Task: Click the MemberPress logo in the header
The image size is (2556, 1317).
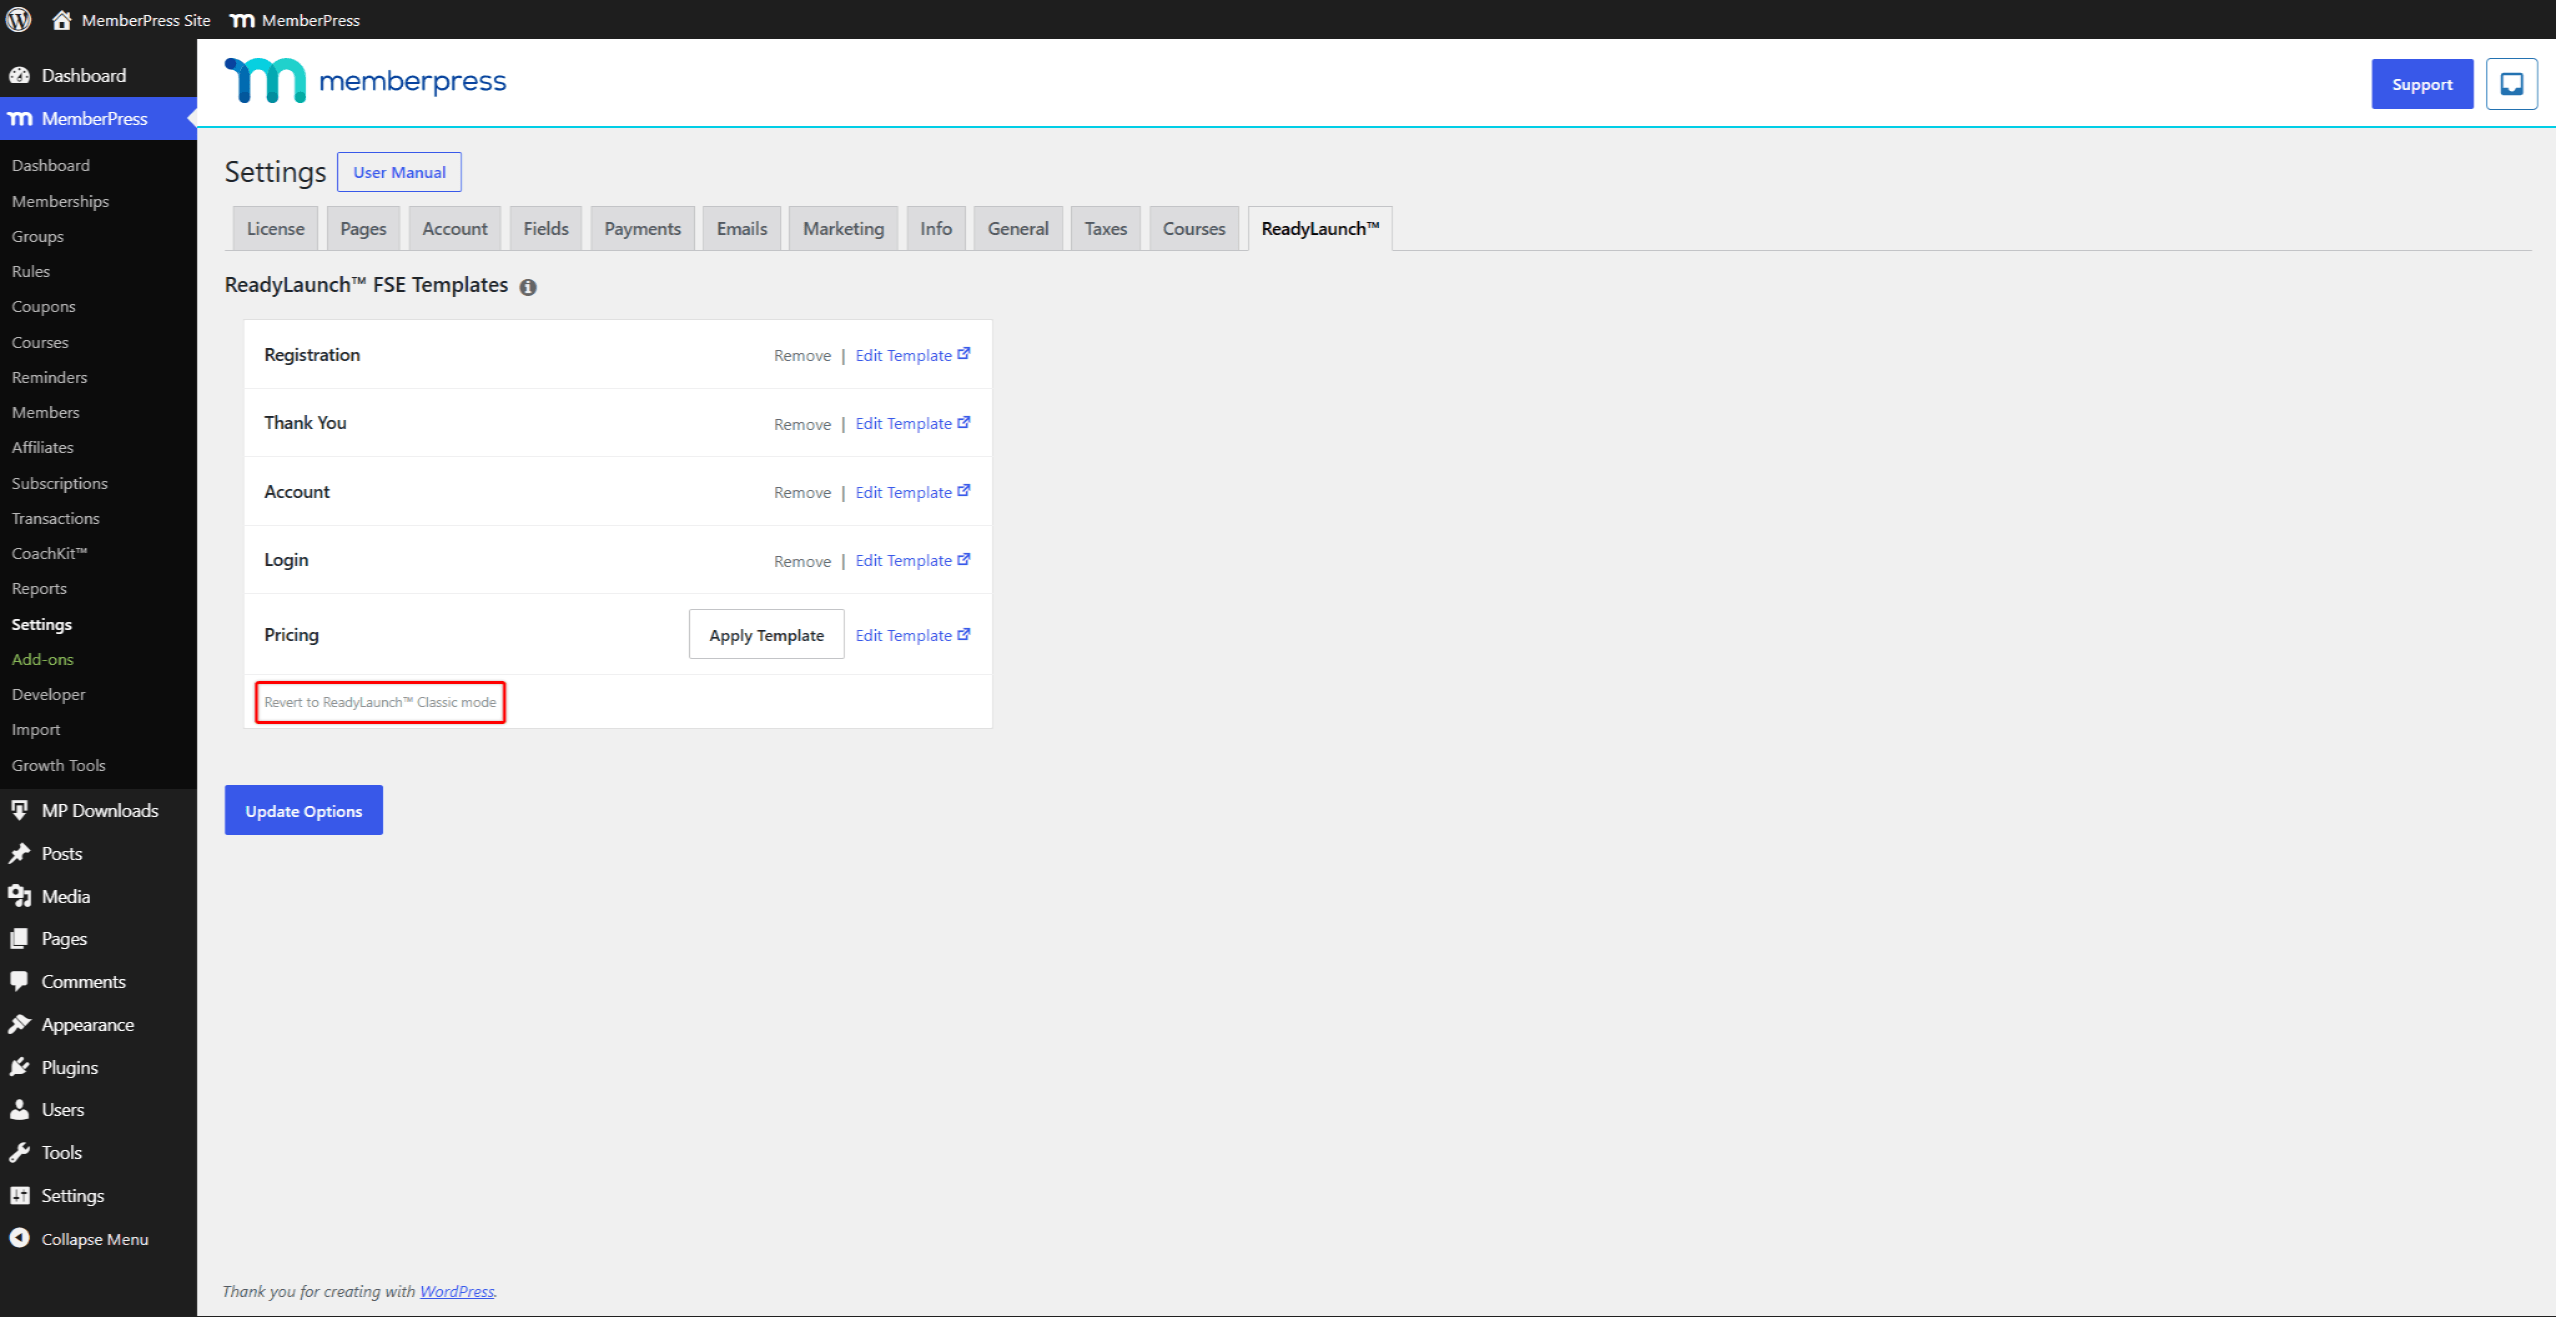Action: (365, 80)
